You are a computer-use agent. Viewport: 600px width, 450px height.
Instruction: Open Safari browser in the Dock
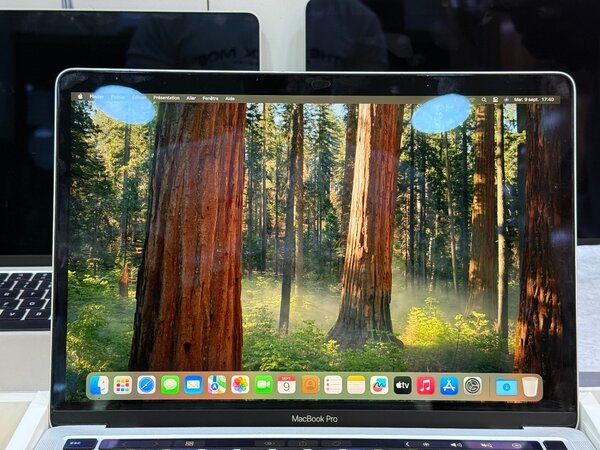click(146, 385)
